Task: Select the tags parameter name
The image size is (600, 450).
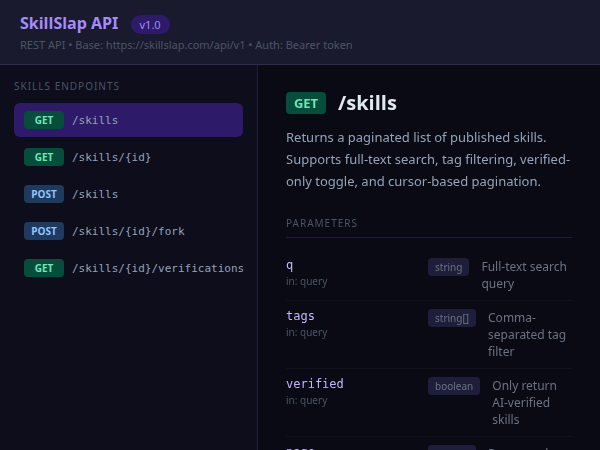Action: tap(300, 316)
